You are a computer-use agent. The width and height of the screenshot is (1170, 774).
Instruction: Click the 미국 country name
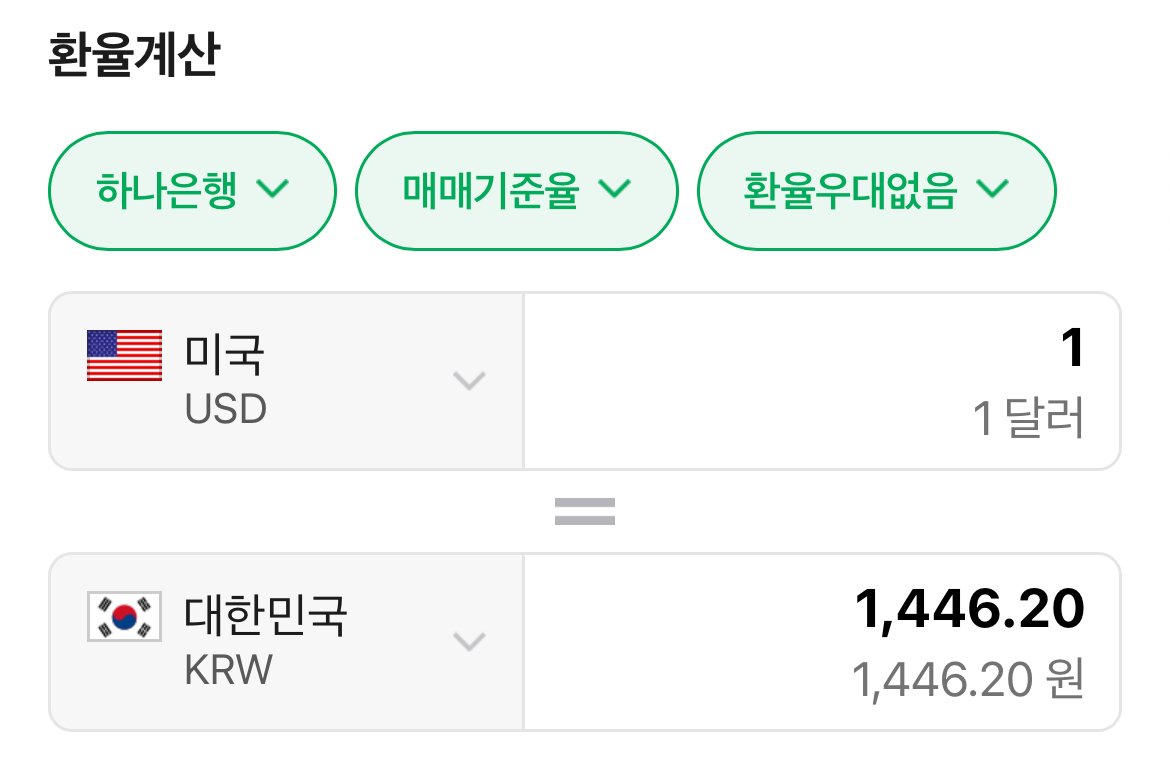tap(224, 354)
